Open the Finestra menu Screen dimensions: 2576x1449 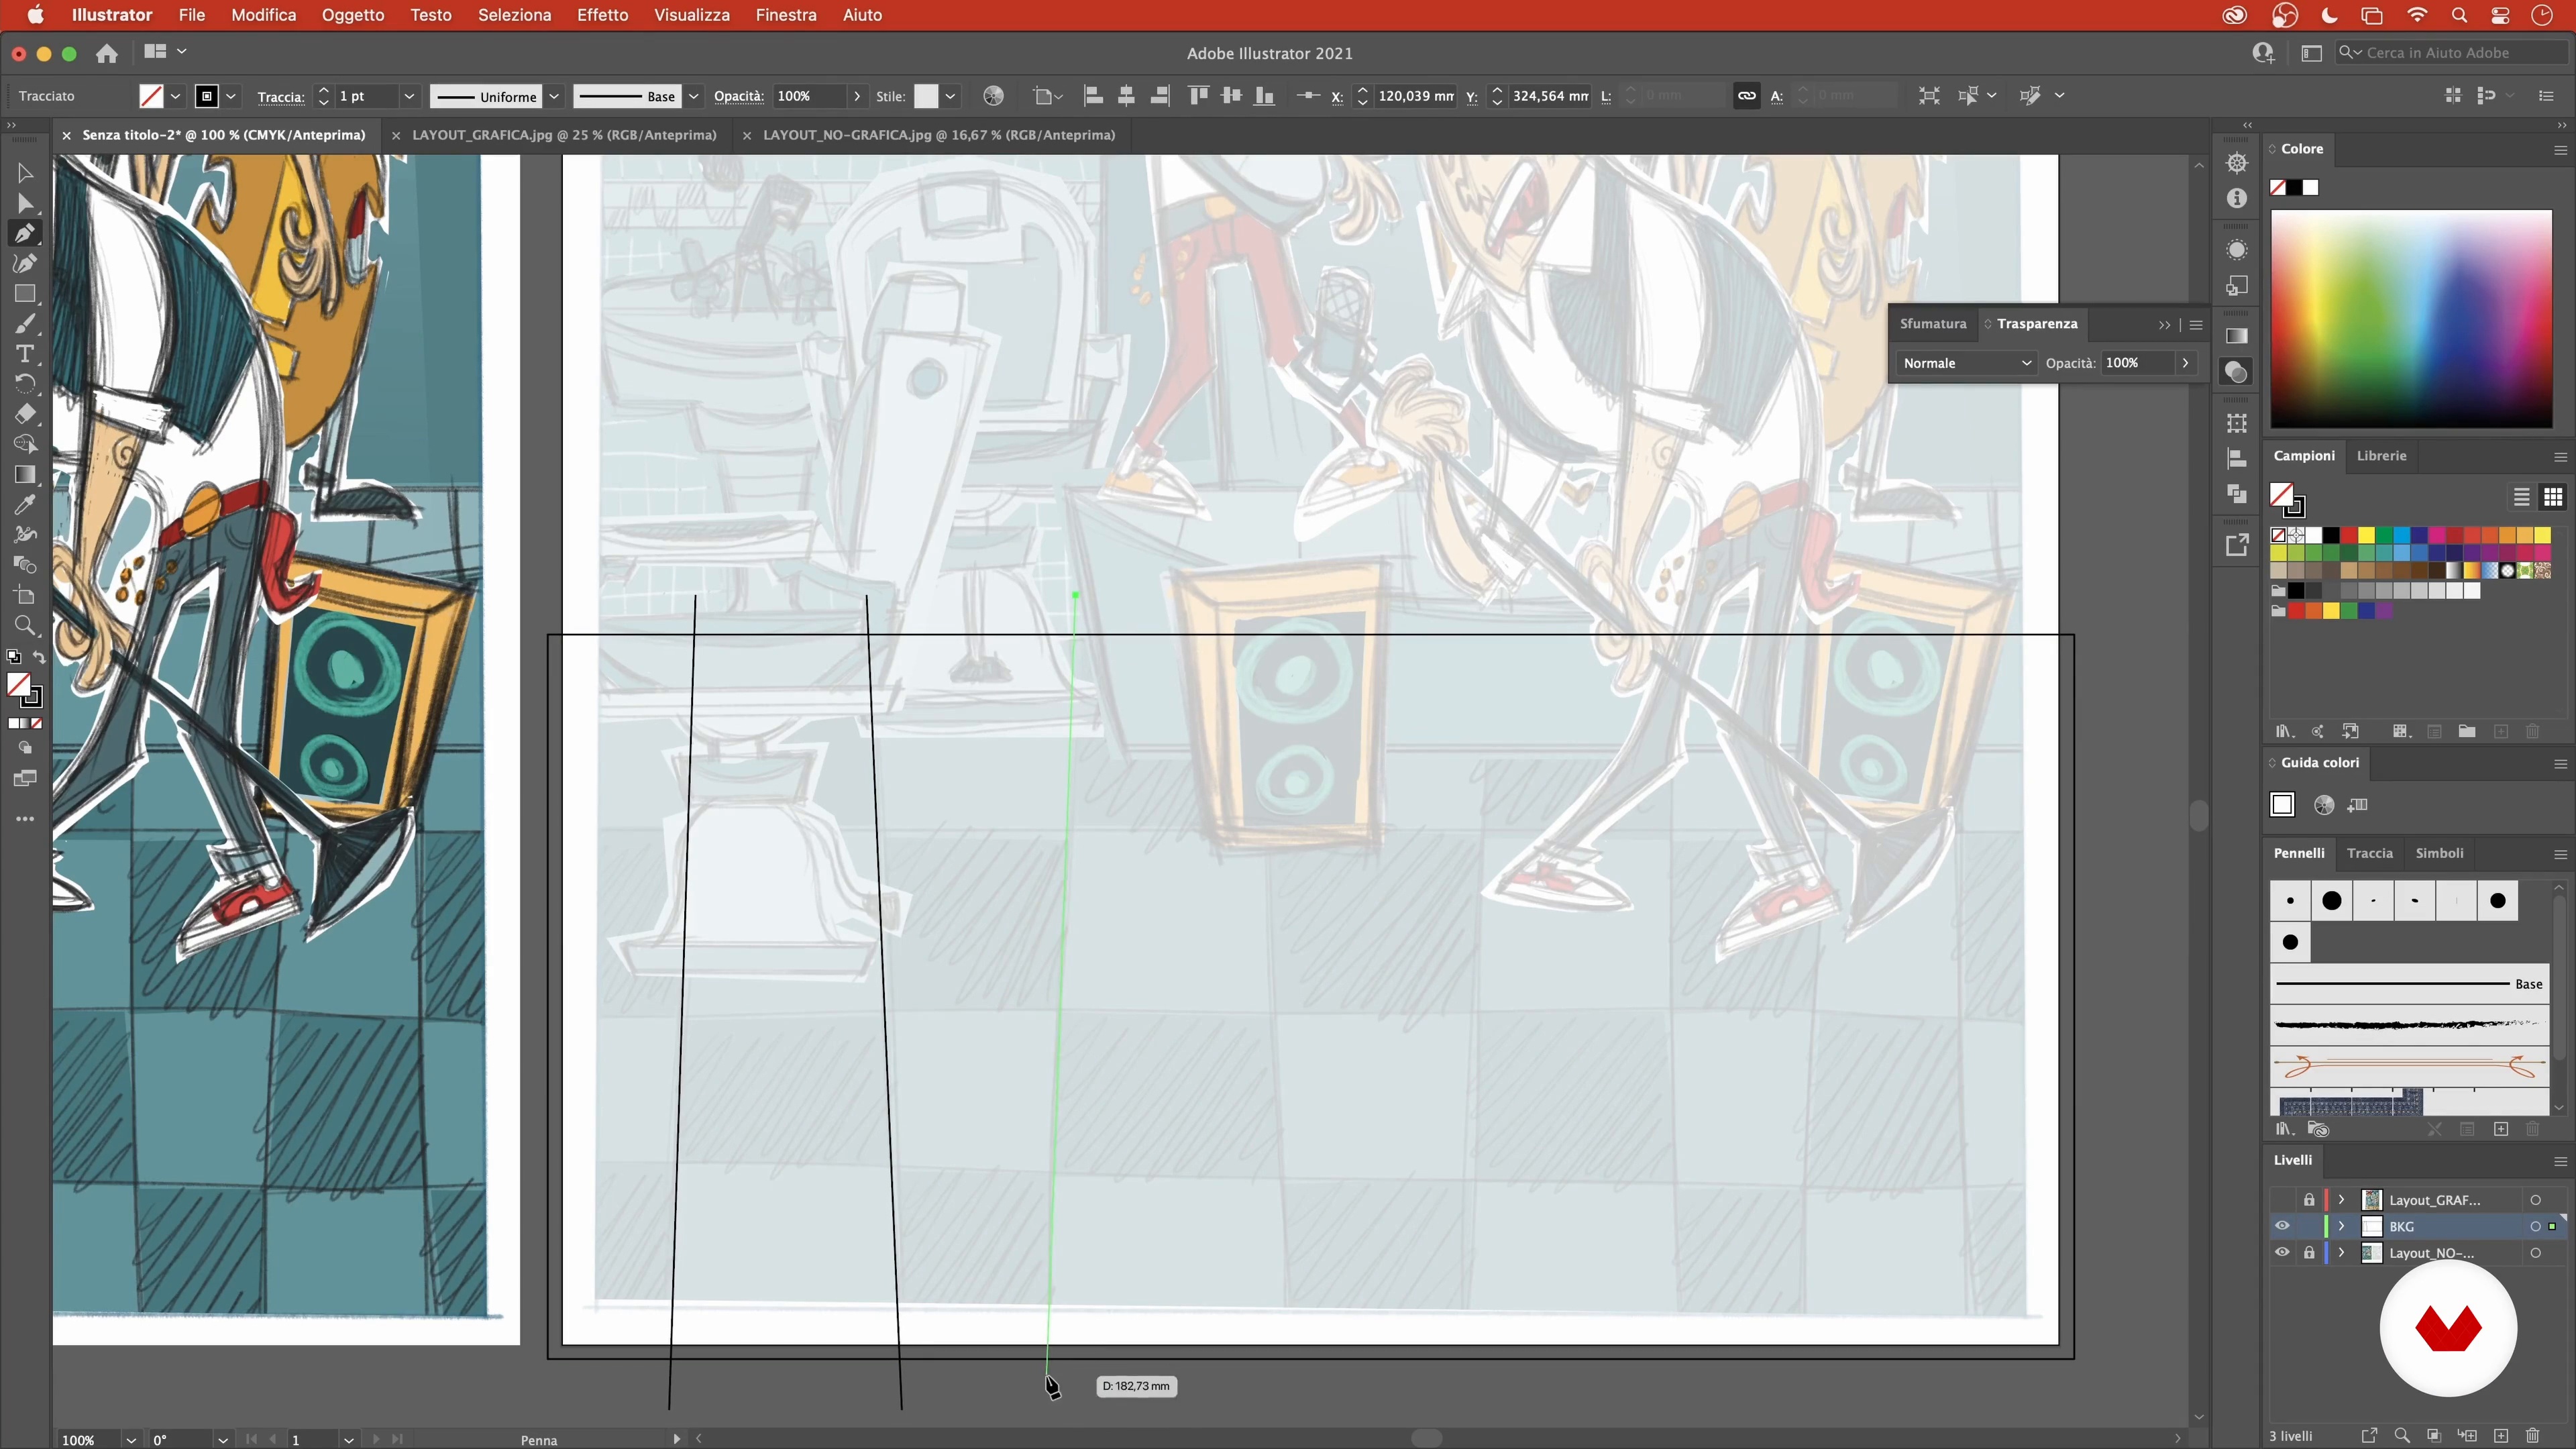786,15
